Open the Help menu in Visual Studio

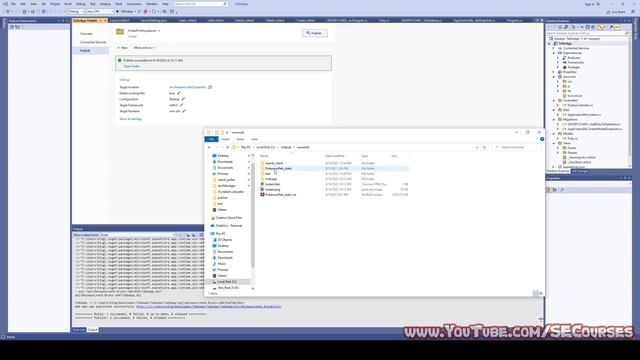(x=165, y=4)
